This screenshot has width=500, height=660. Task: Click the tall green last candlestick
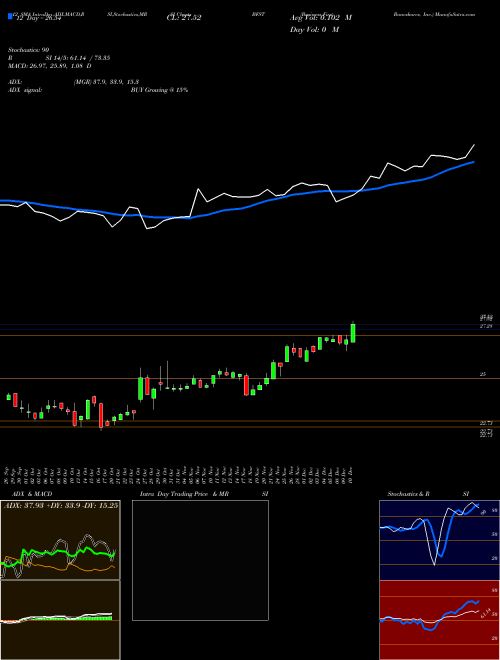(353, 333)
